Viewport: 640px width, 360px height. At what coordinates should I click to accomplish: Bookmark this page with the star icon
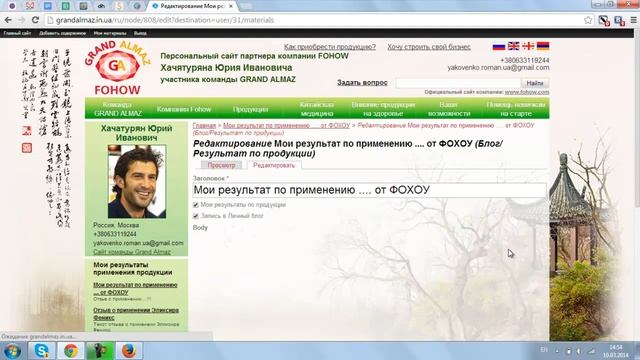pyautogui.click(x=588, y=20)
